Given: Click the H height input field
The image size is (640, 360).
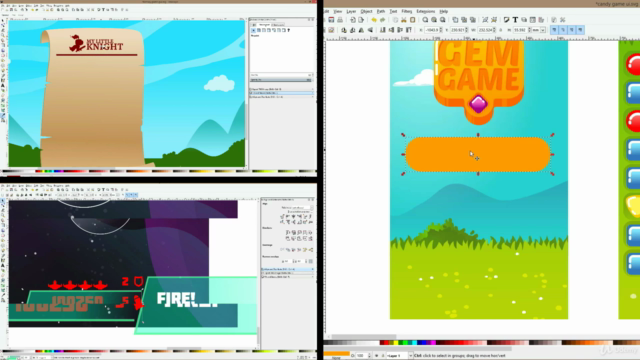Looking at the screenshot, I should click(520, 30).
